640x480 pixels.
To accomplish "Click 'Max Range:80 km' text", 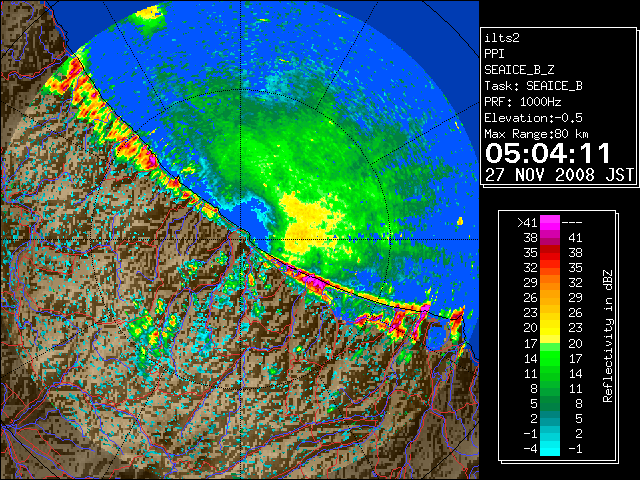I will [536, 134].
